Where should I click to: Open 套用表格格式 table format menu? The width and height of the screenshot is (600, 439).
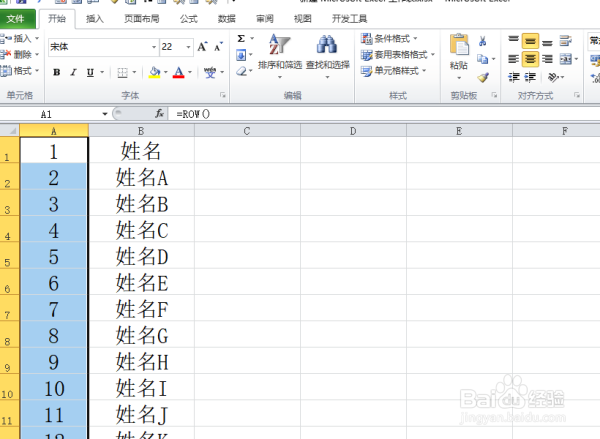click(398, 55)
